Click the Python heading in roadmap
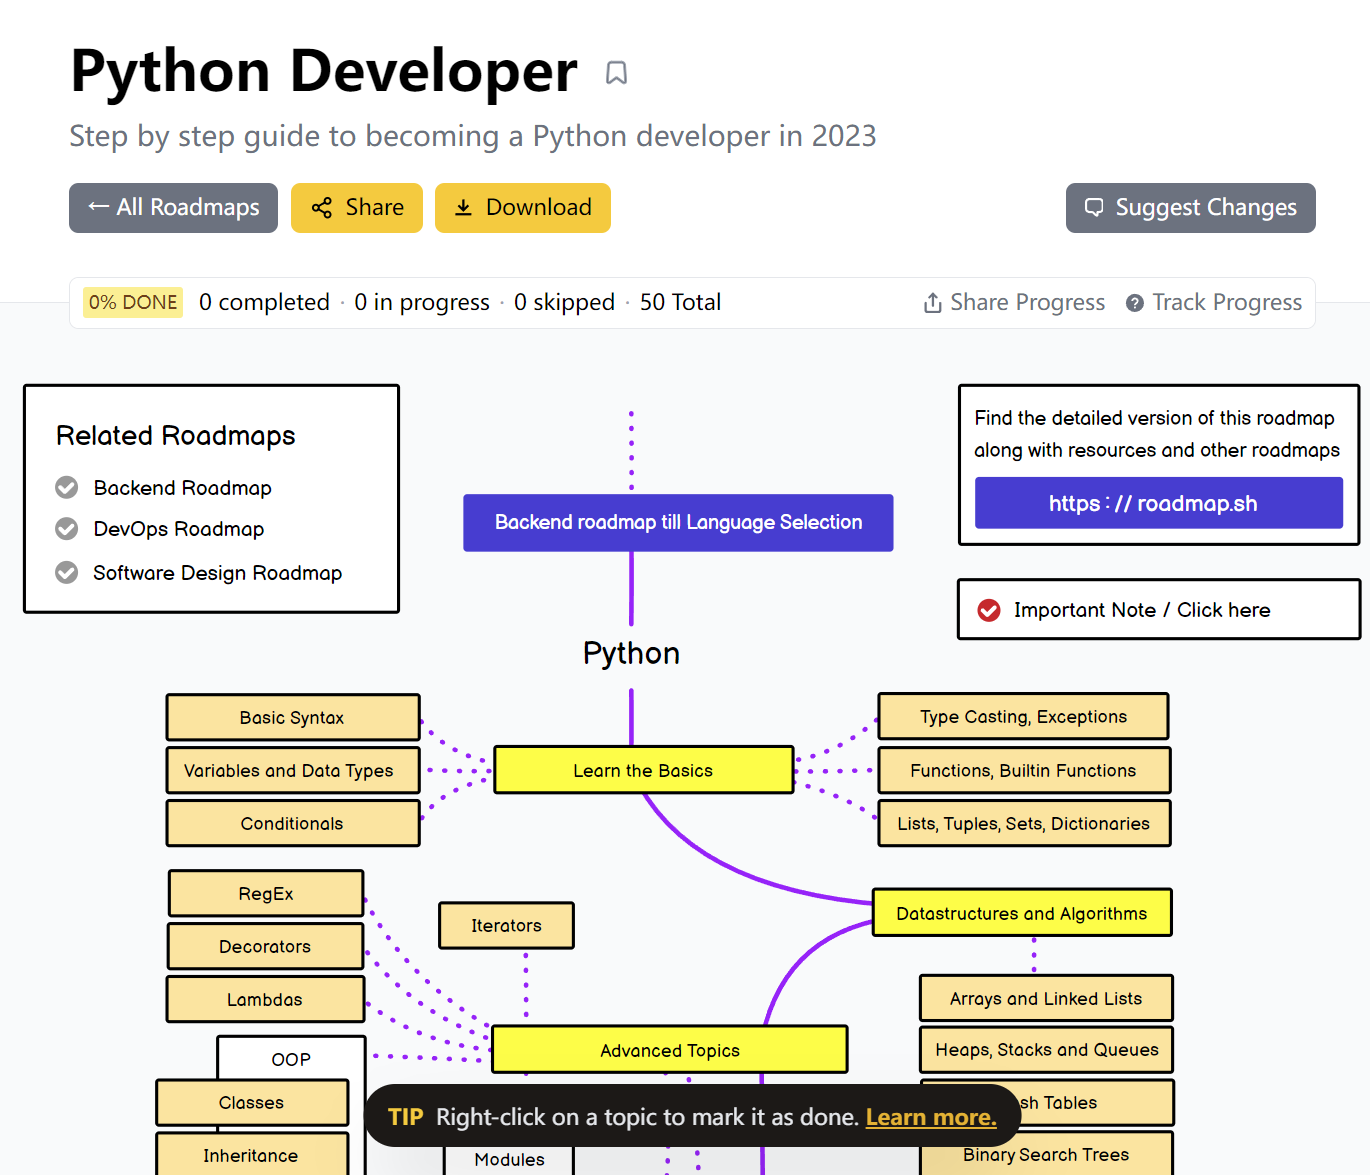The image size is (1370, 1175). [631, 653]
